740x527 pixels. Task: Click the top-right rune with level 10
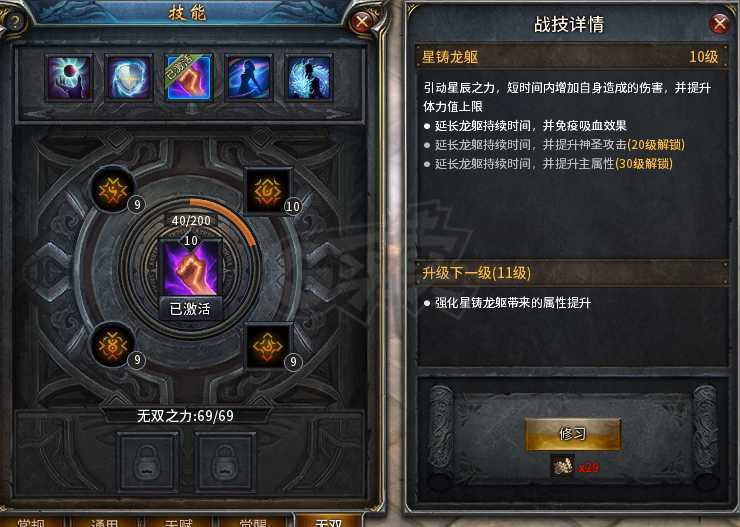click(268, 190)
